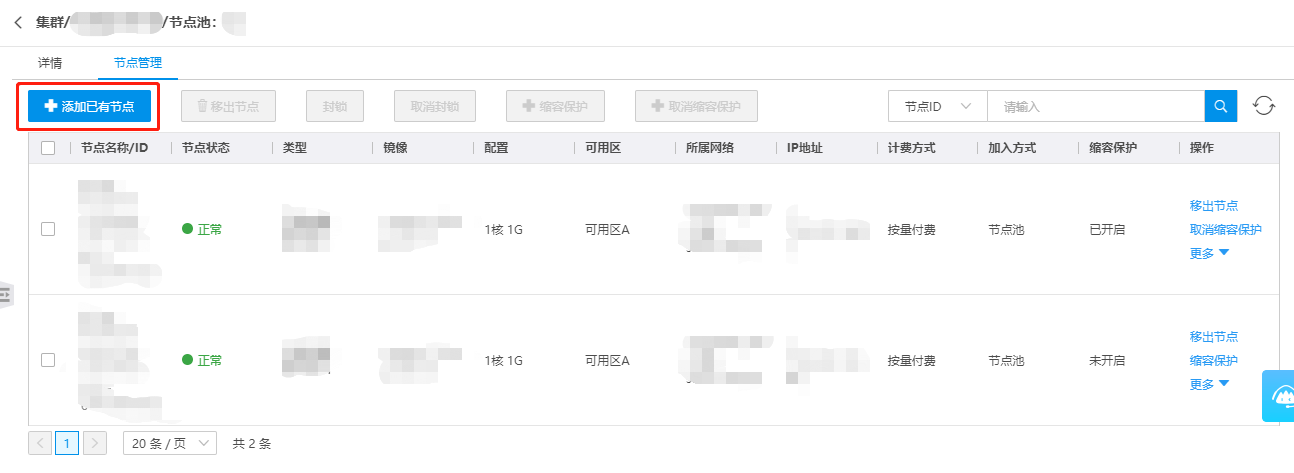Select the second node row checkbox
This screenshot has height=473, width=1294.
[48, 360]
